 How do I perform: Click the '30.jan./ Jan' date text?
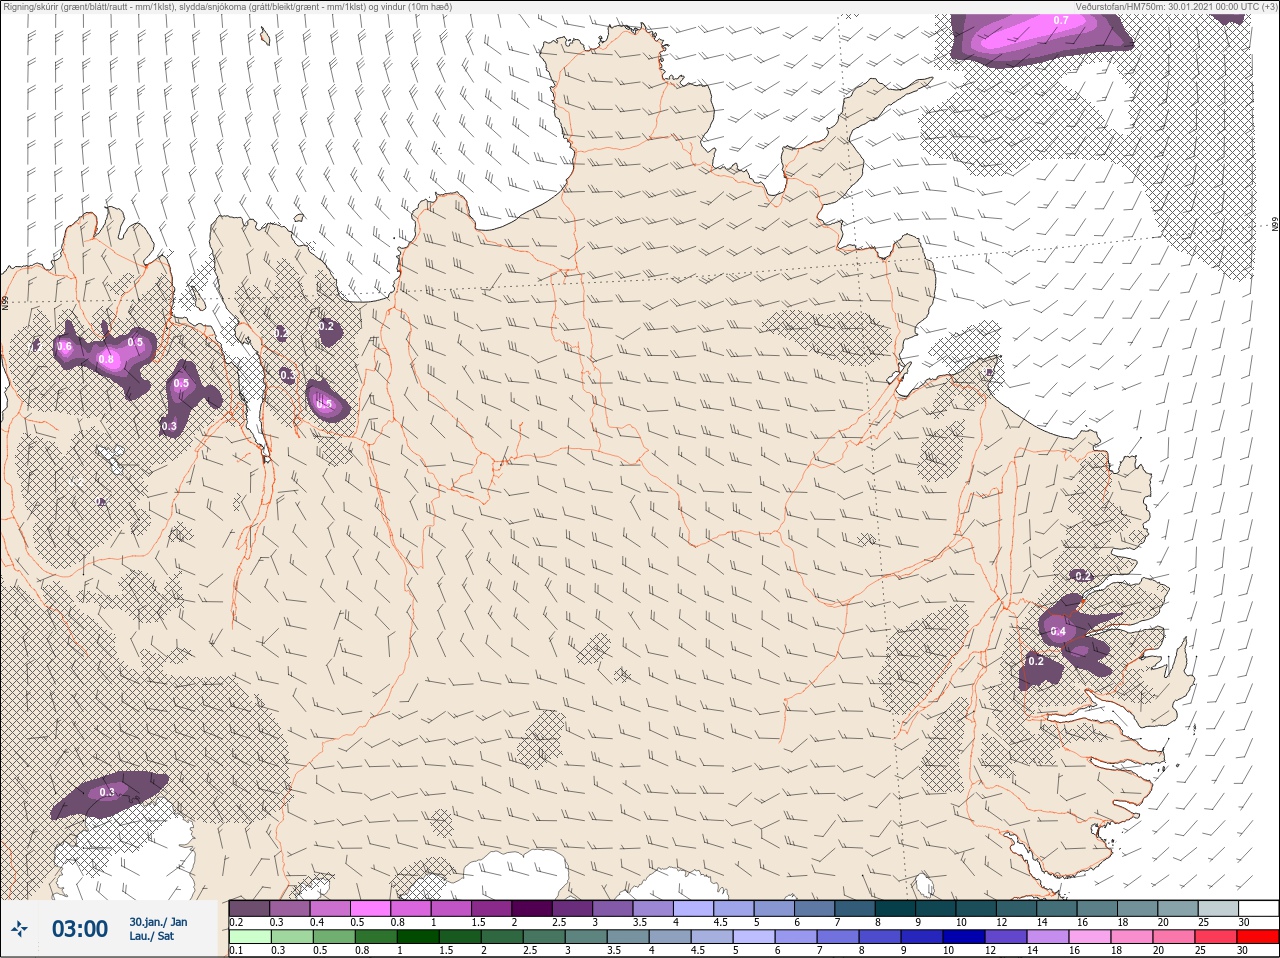(x=158, y=922)
